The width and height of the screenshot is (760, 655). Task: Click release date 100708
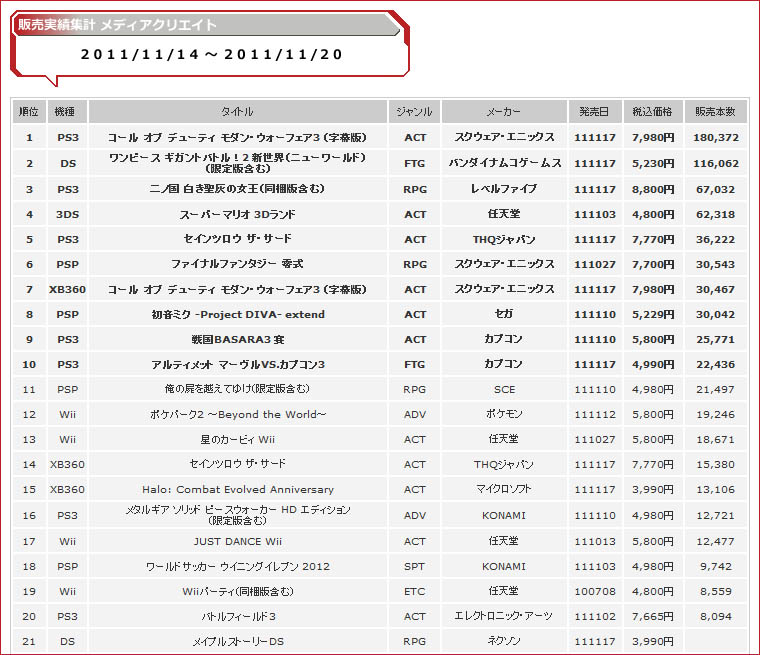tap(595, 592)
